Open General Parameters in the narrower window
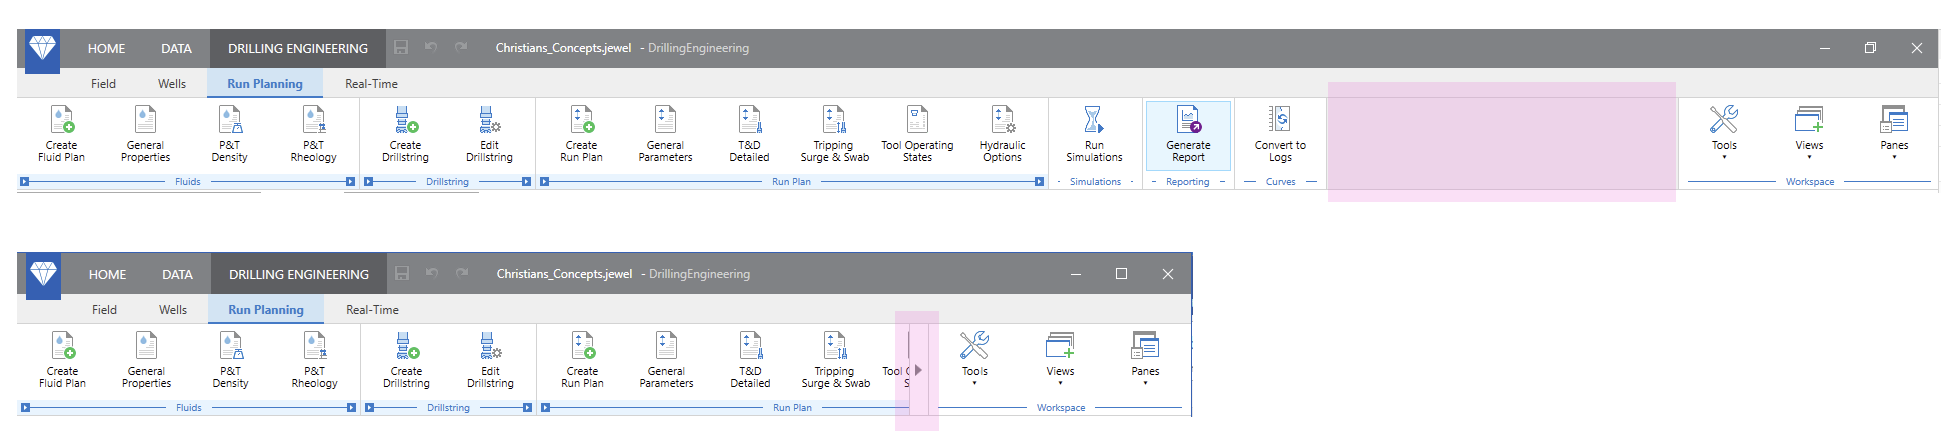The height and width of the screenshot is (440, 1952). (667, 360)
